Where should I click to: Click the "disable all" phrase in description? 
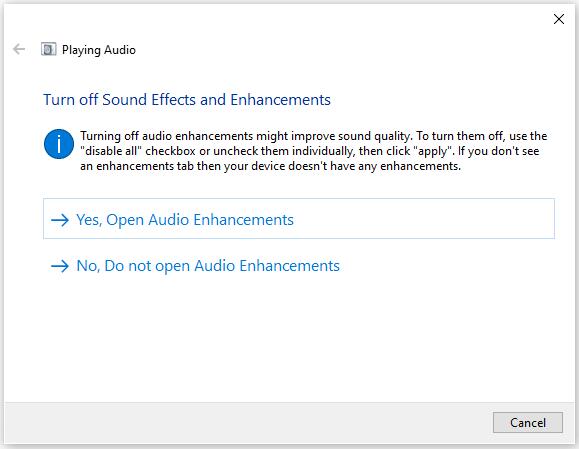point(111,151)
